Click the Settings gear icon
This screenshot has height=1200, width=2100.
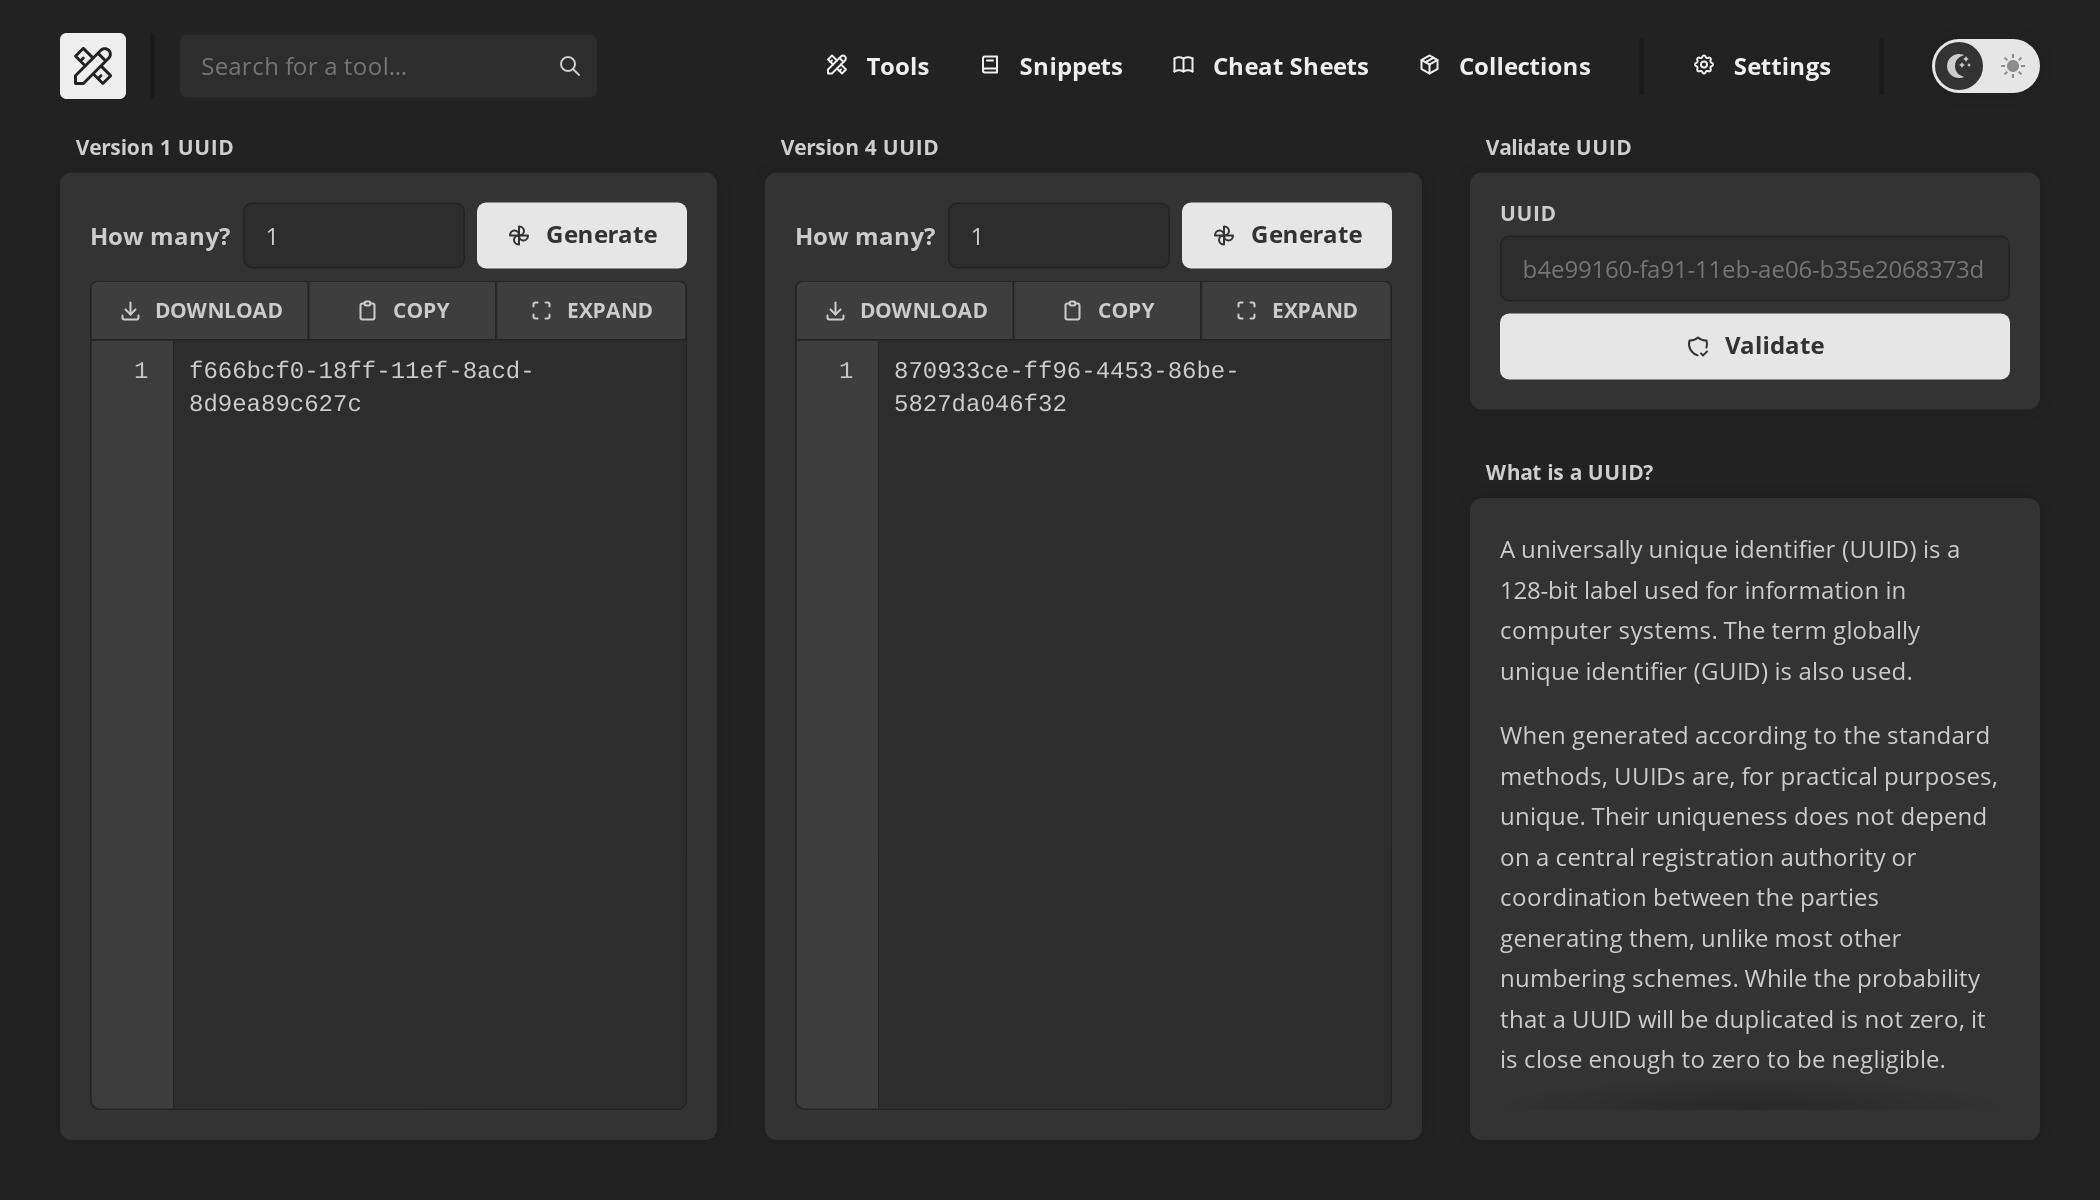[x=1704, y=64]
